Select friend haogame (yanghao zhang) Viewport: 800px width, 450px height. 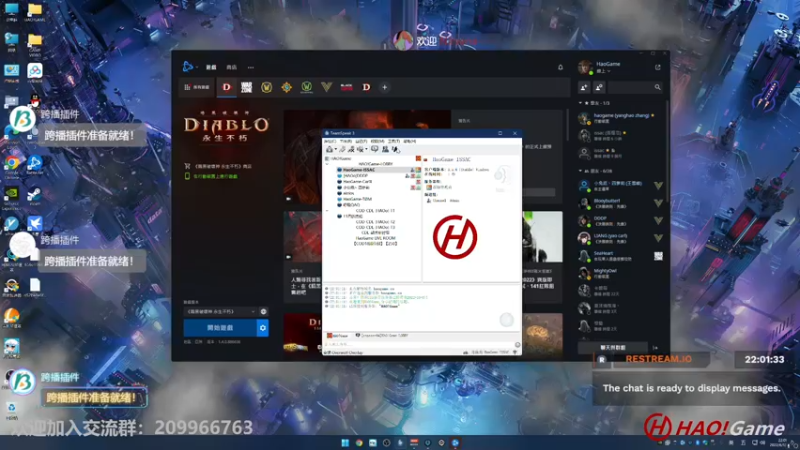pos(620,118)
